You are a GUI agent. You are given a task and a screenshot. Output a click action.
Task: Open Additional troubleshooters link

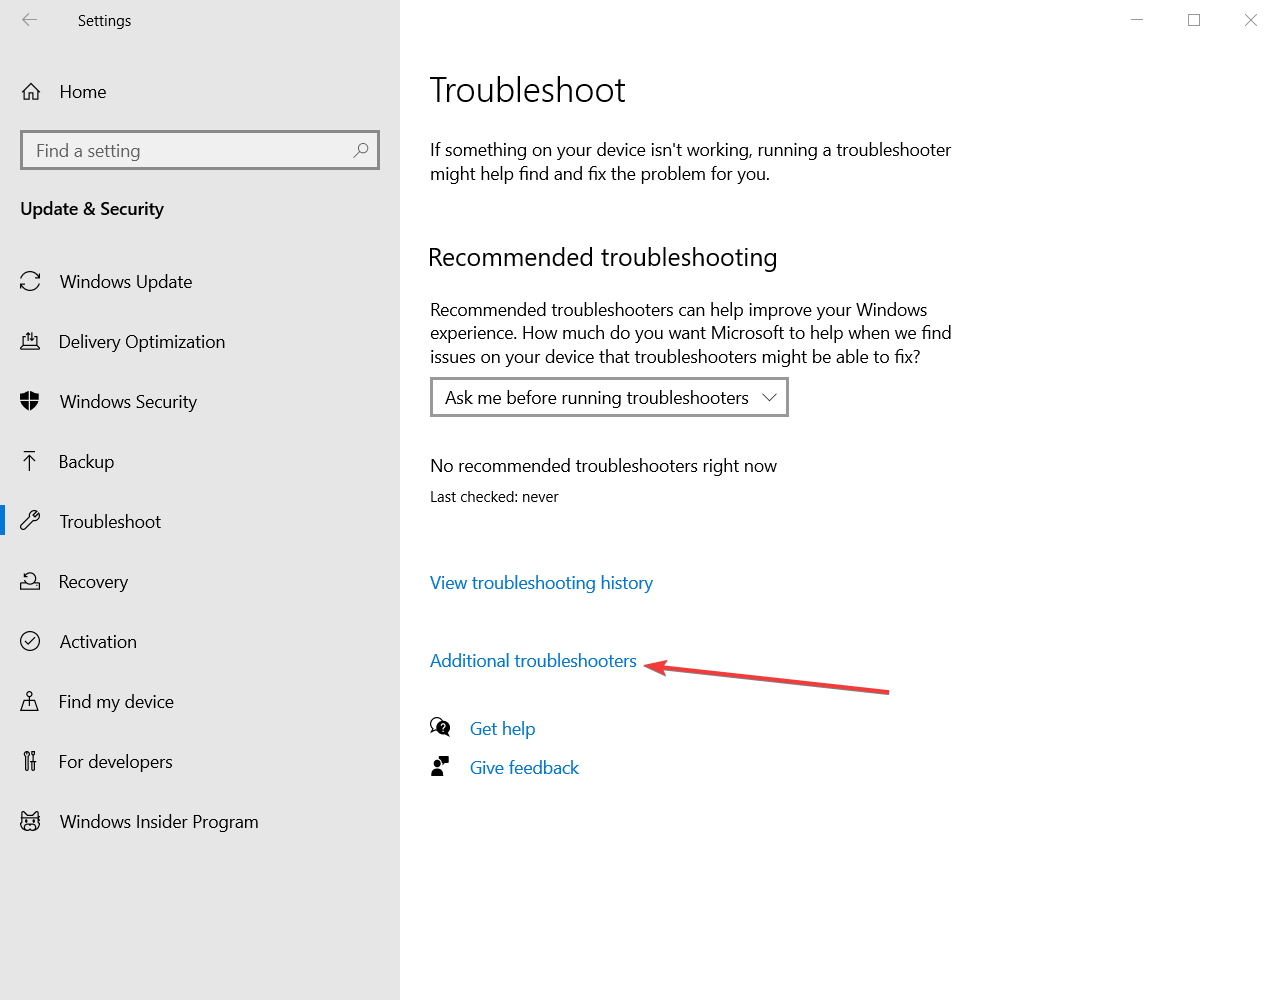tap(533, 661)
